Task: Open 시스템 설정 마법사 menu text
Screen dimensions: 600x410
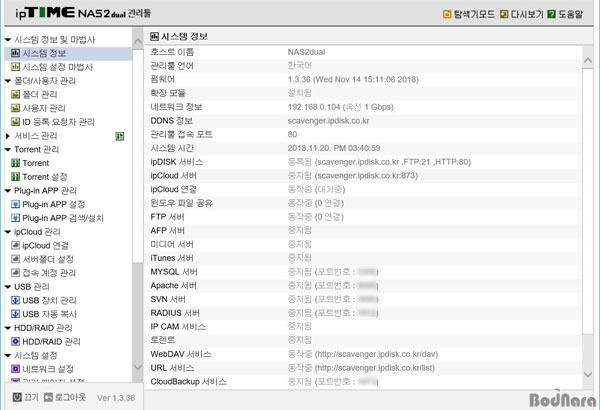Action: point(57,67)
